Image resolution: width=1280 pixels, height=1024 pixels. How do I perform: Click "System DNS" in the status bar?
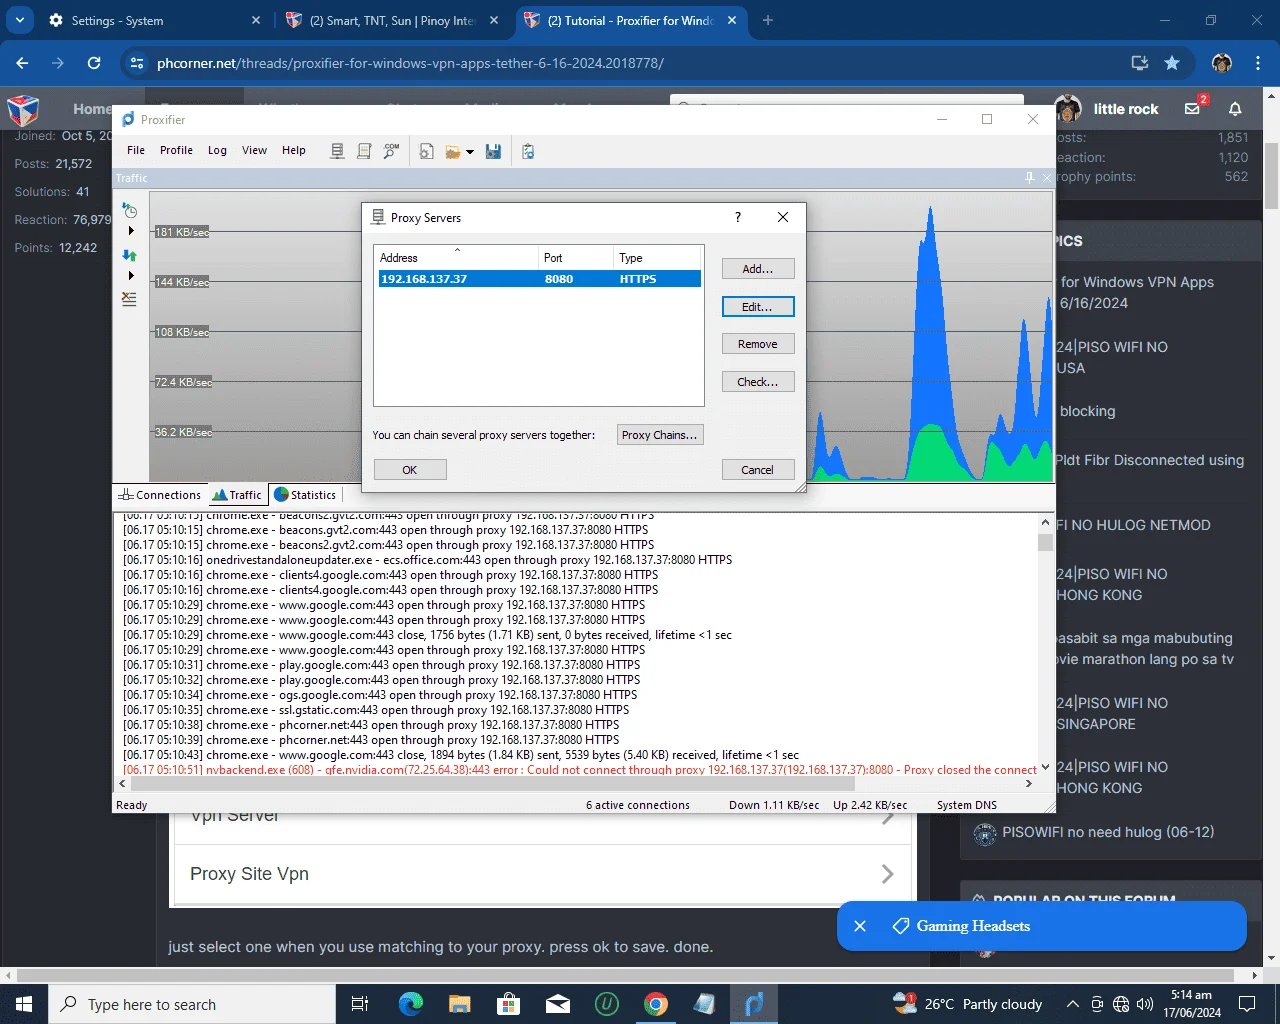pyautogui.click(x=967, y=805)
